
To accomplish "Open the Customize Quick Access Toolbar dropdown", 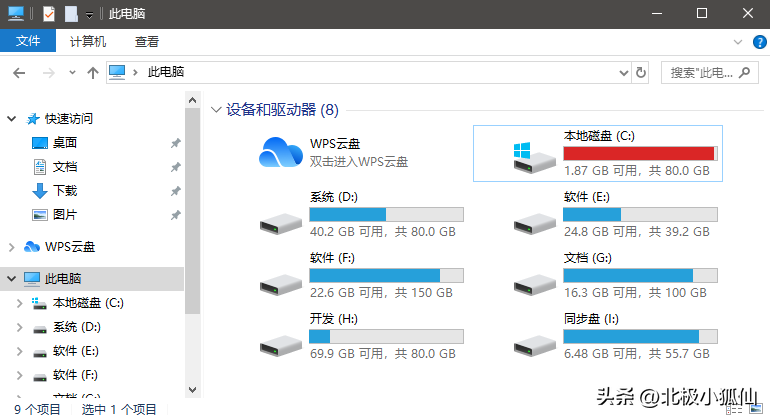I will click(89, 15).
